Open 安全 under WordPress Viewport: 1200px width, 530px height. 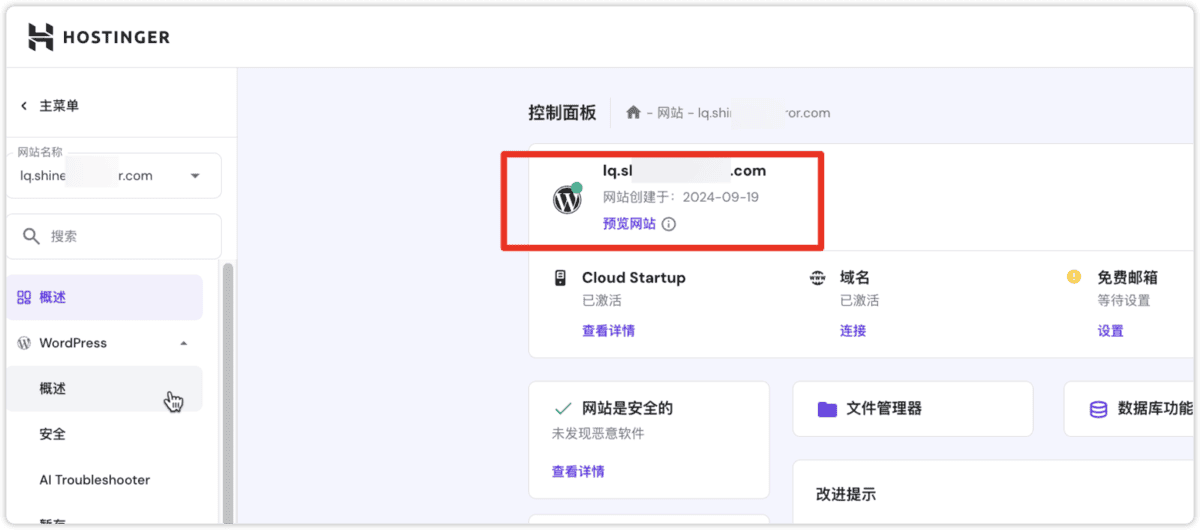click(x=53, y=434)
